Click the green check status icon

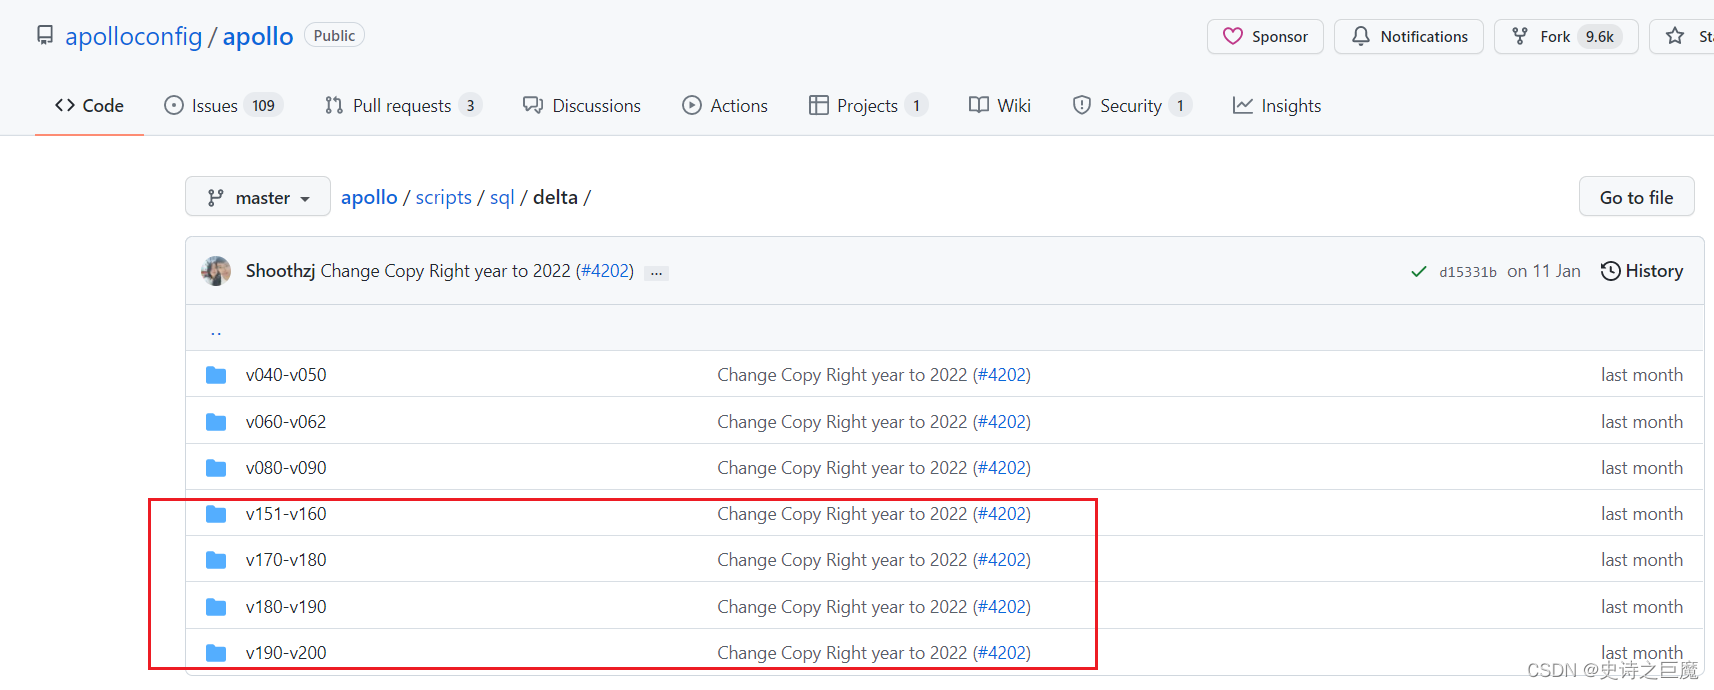[1418, 271]
